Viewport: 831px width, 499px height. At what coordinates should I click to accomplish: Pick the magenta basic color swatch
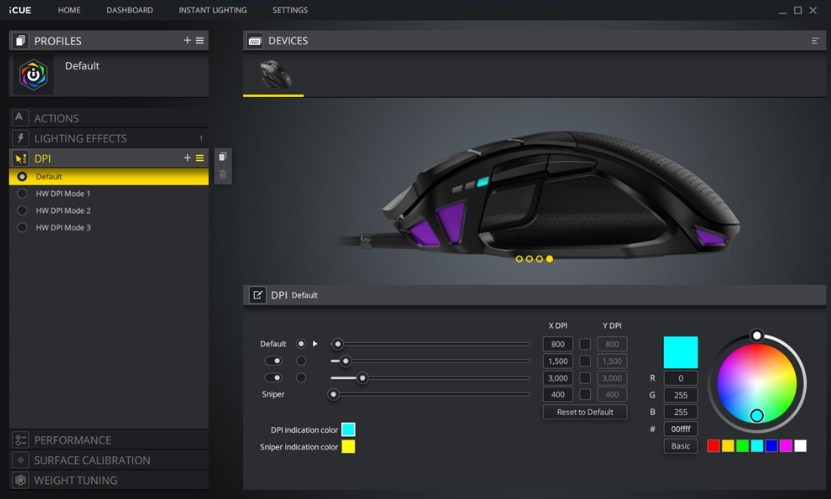point(786,446)
